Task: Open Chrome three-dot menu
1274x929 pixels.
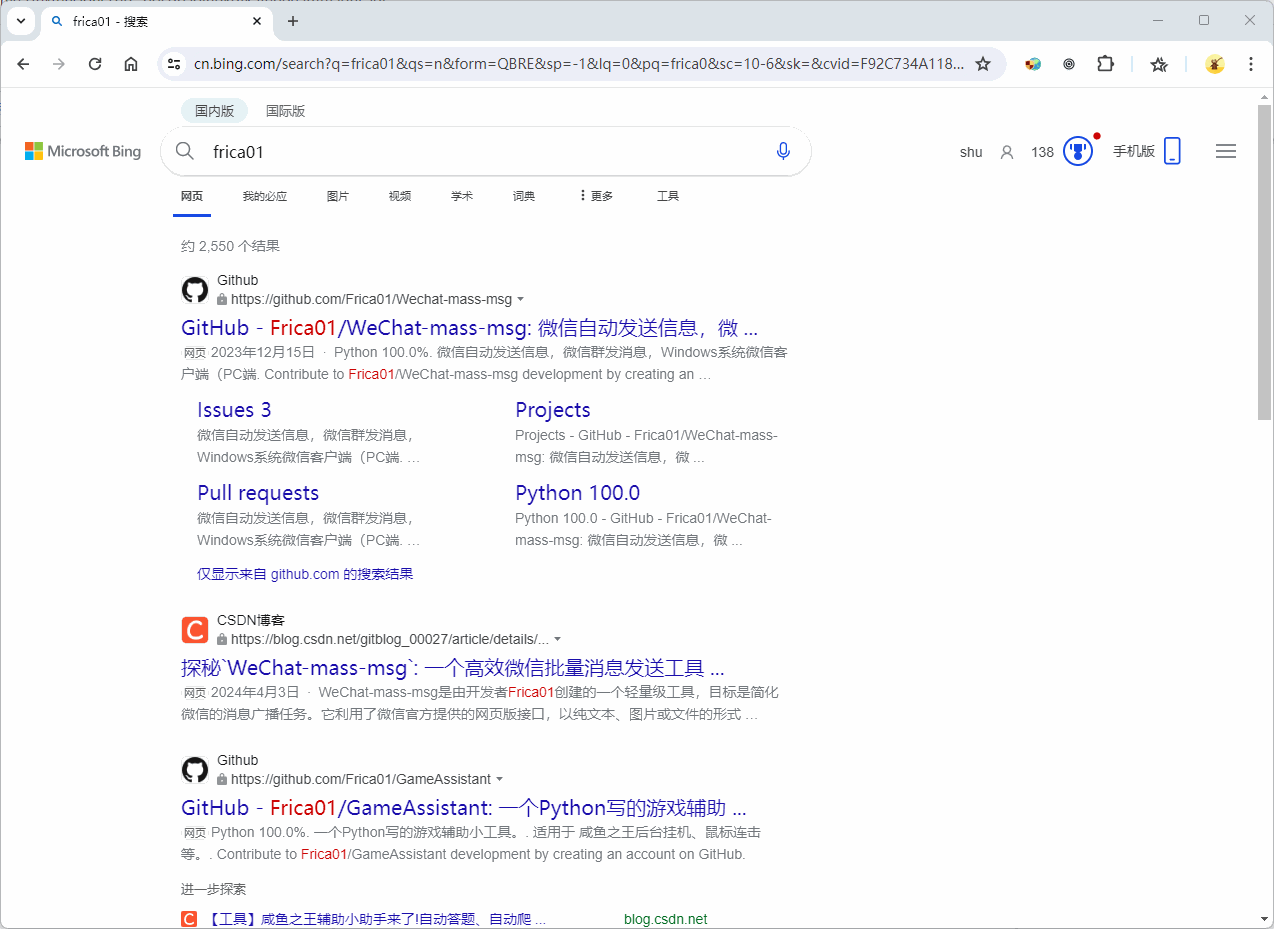Action: 1251,64
